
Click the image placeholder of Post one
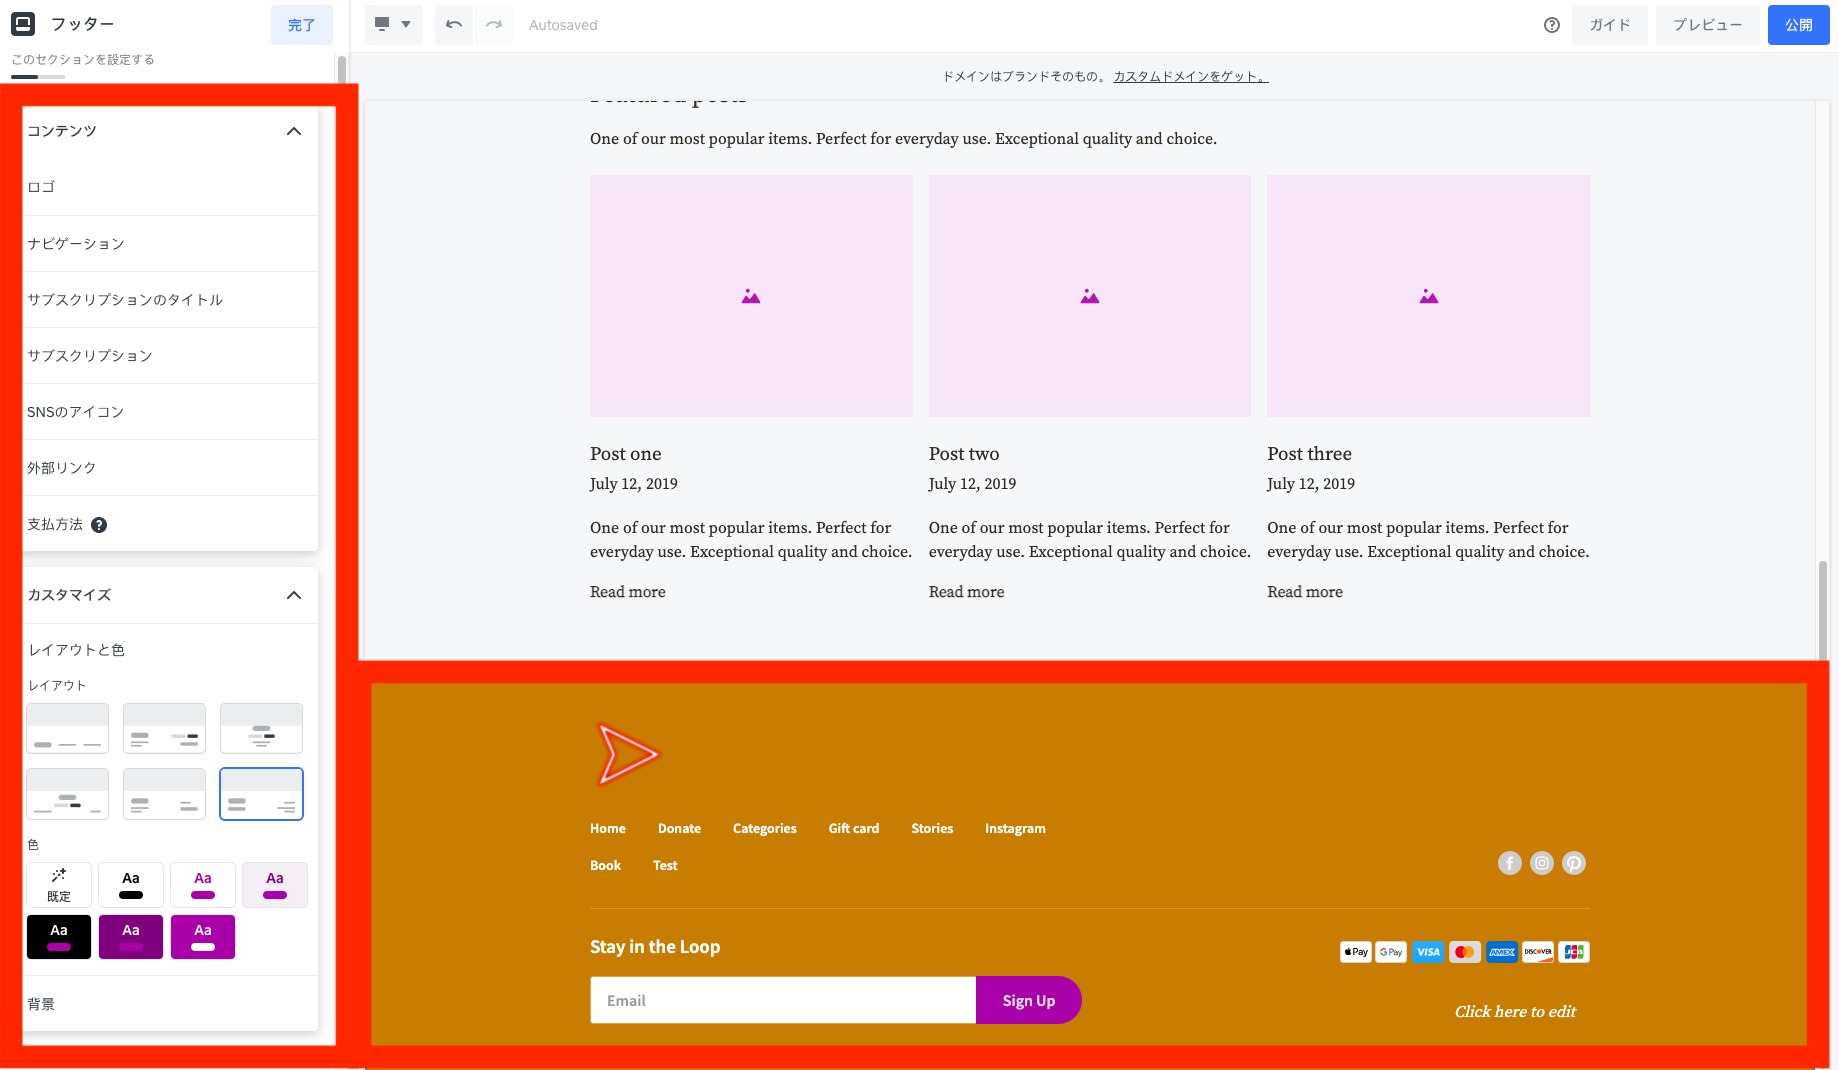tap(751, 296)
